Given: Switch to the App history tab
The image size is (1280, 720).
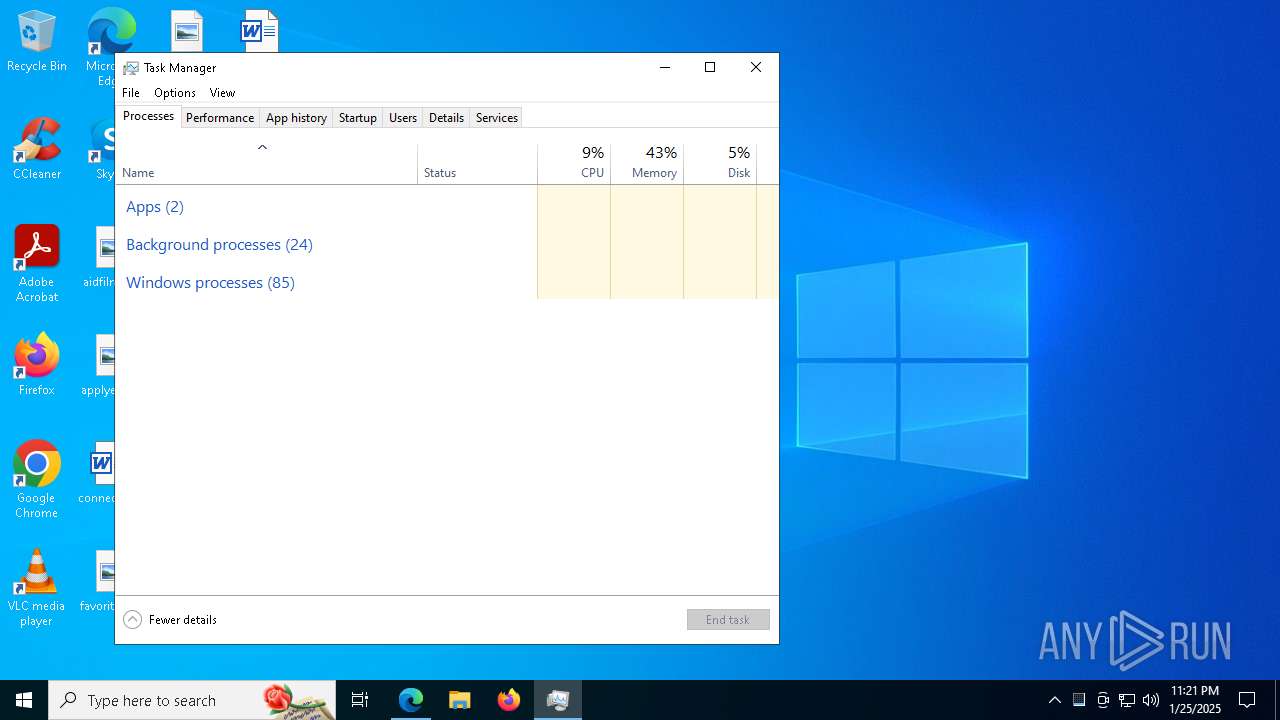Looking at the screenshot, I should click(296, 118).
